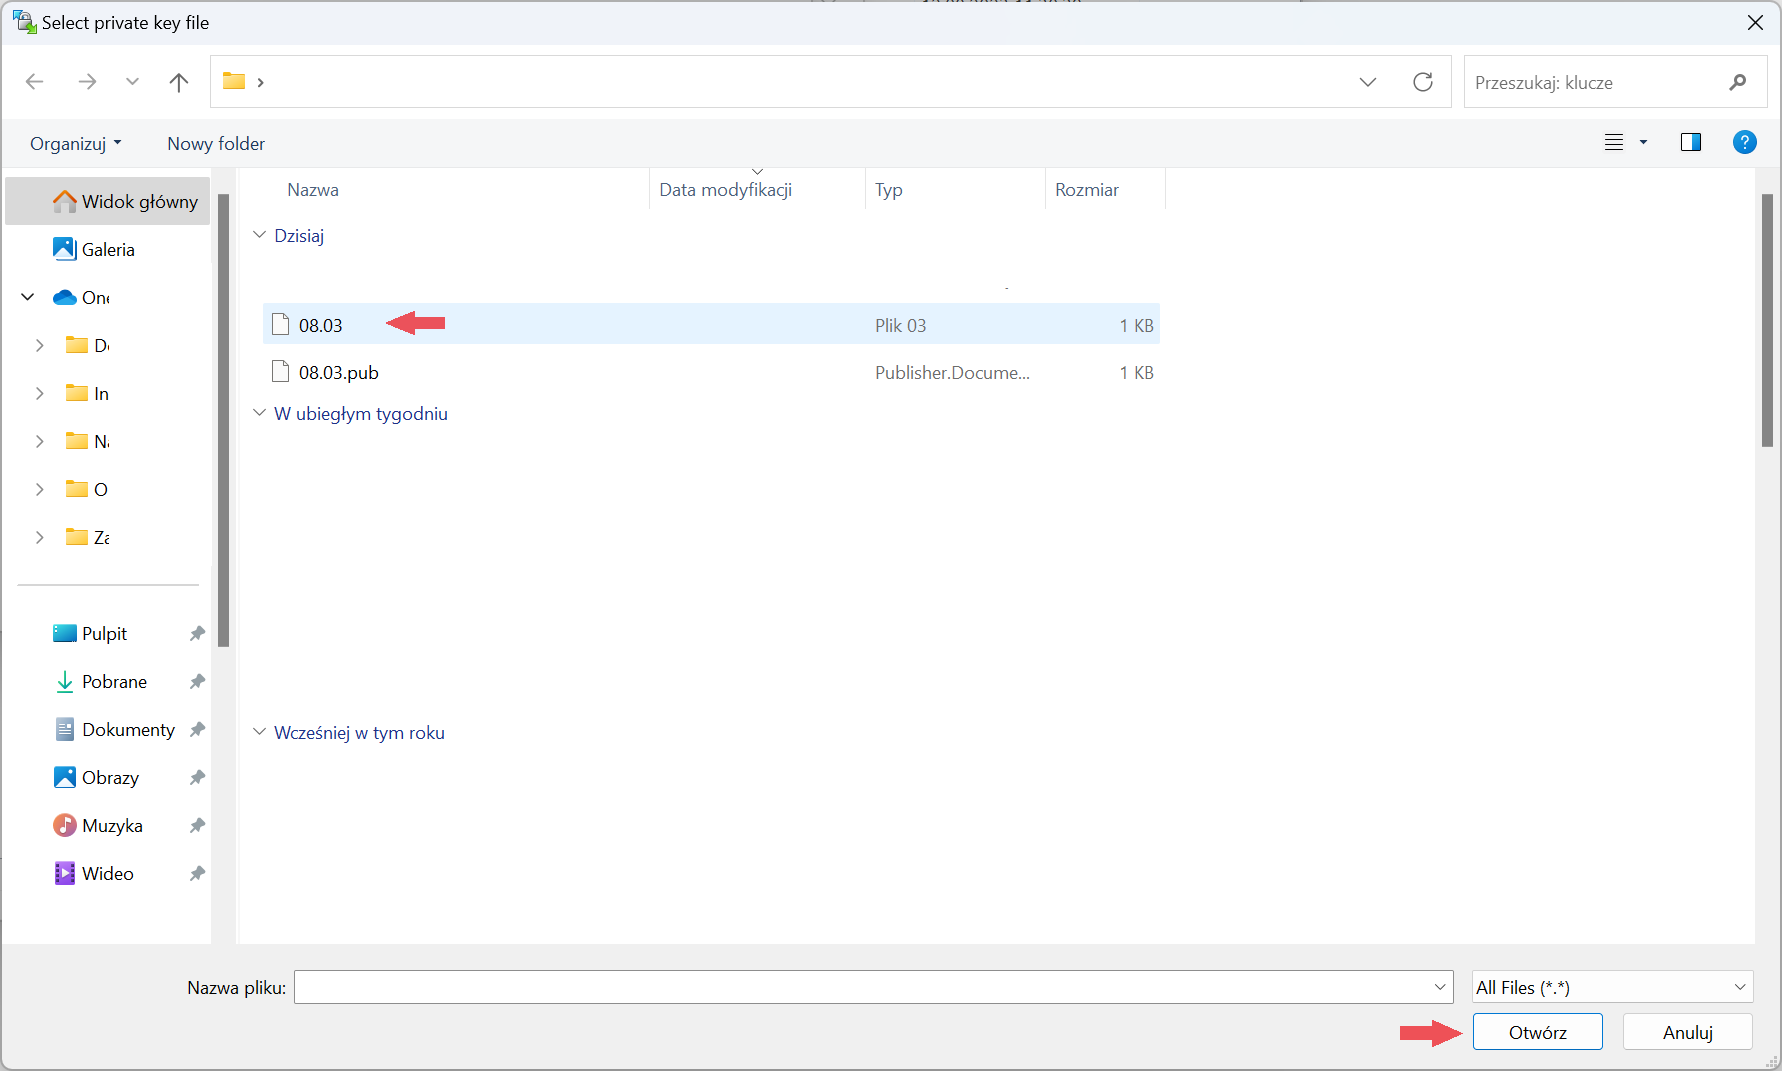
Task: Open Muzyka folder in quick access
Action: click(x=112, y=826)
